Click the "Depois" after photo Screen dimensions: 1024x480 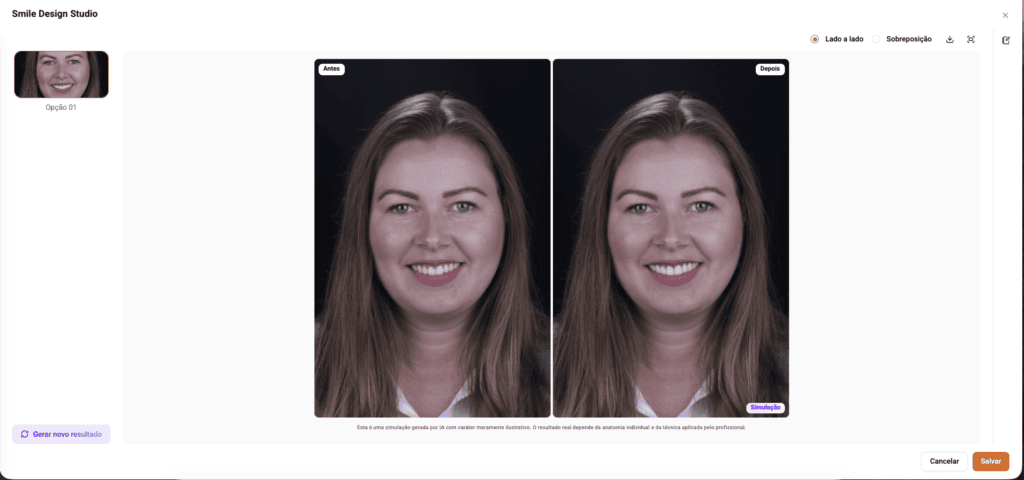pos(671,238)
